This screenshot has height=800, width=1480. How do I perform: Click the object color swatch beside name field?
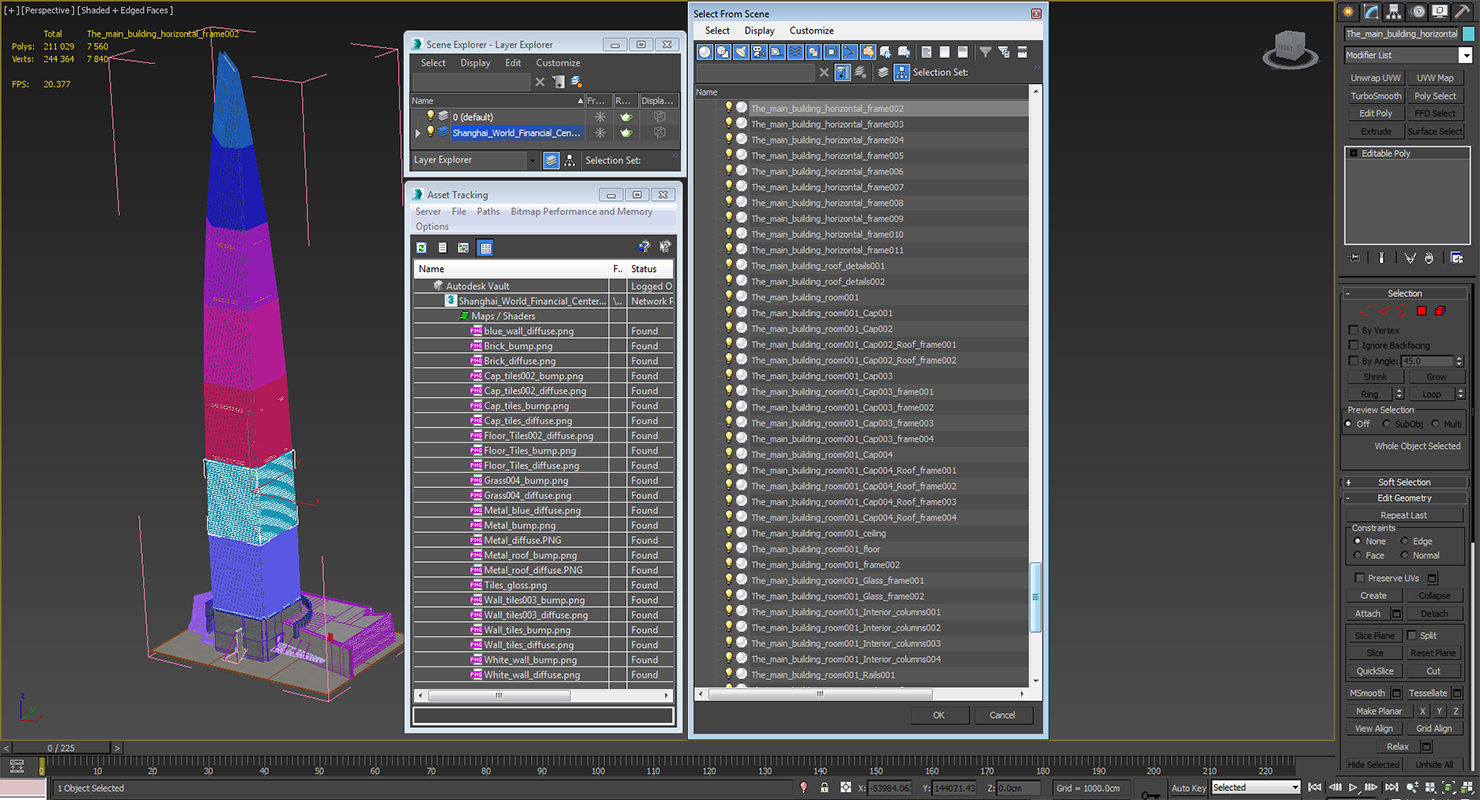pyautogui.click(x=1469, y=33)
